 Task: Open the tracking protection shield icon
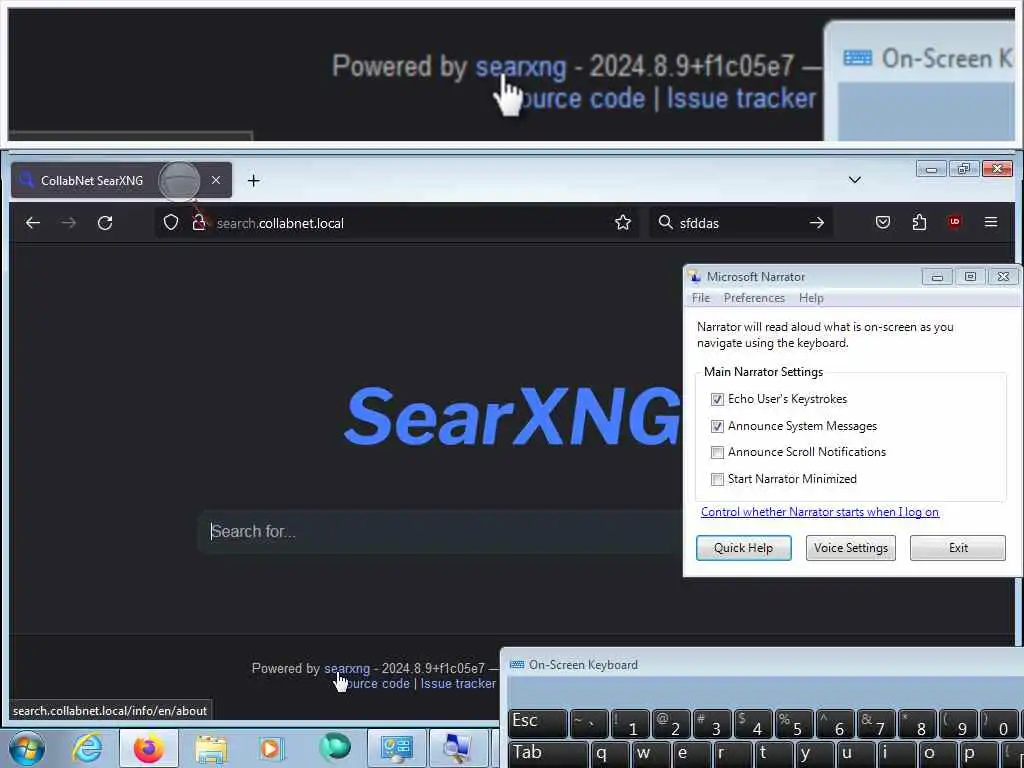point(170,223)
